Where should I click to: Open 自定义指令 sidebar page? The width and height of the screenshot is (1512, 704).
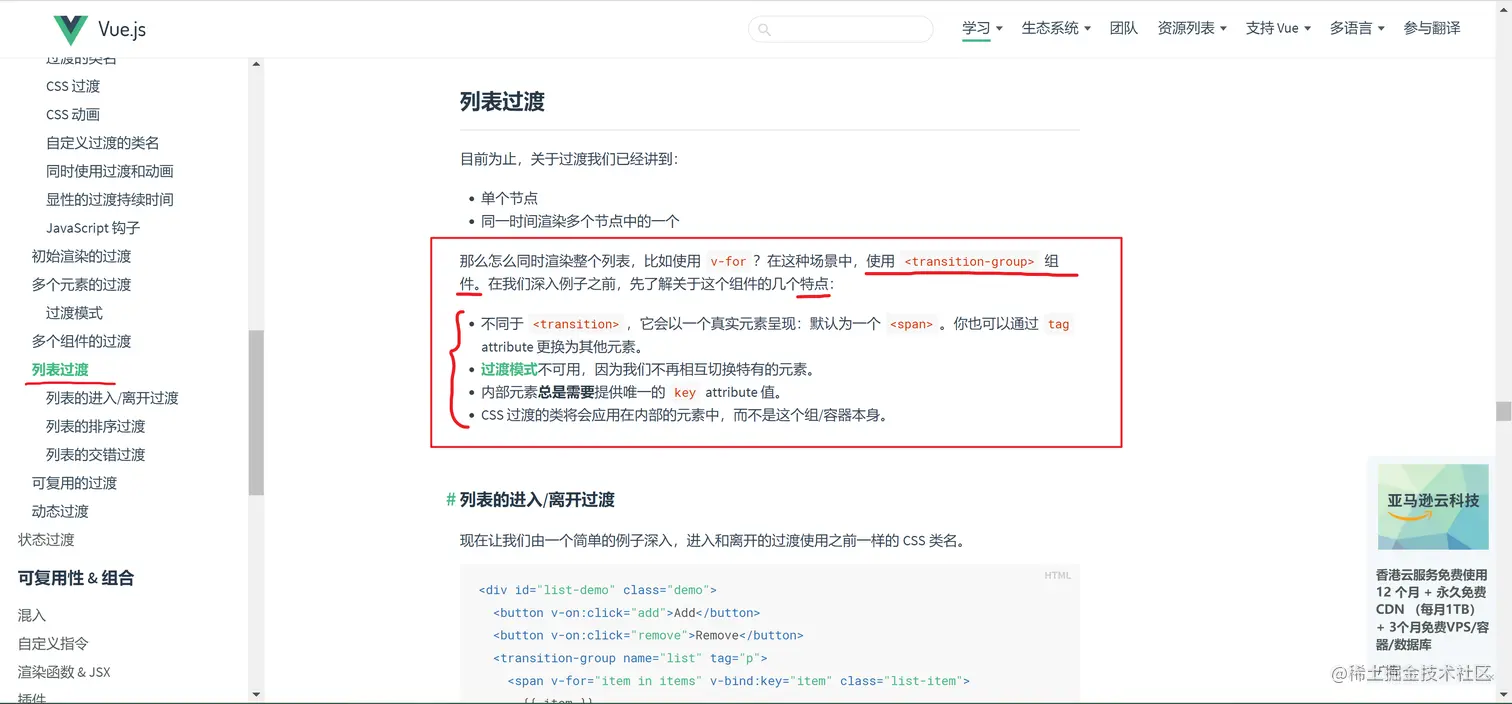(53, 643)
